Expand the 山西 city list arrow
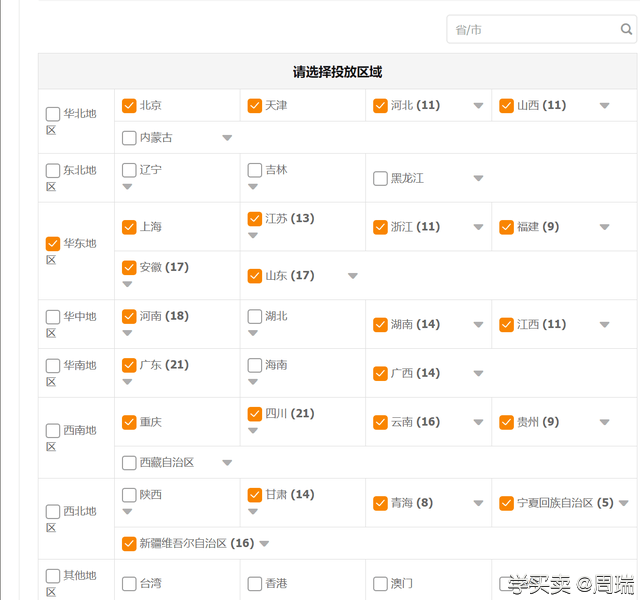Screen dimensions: 640x600 604,106
